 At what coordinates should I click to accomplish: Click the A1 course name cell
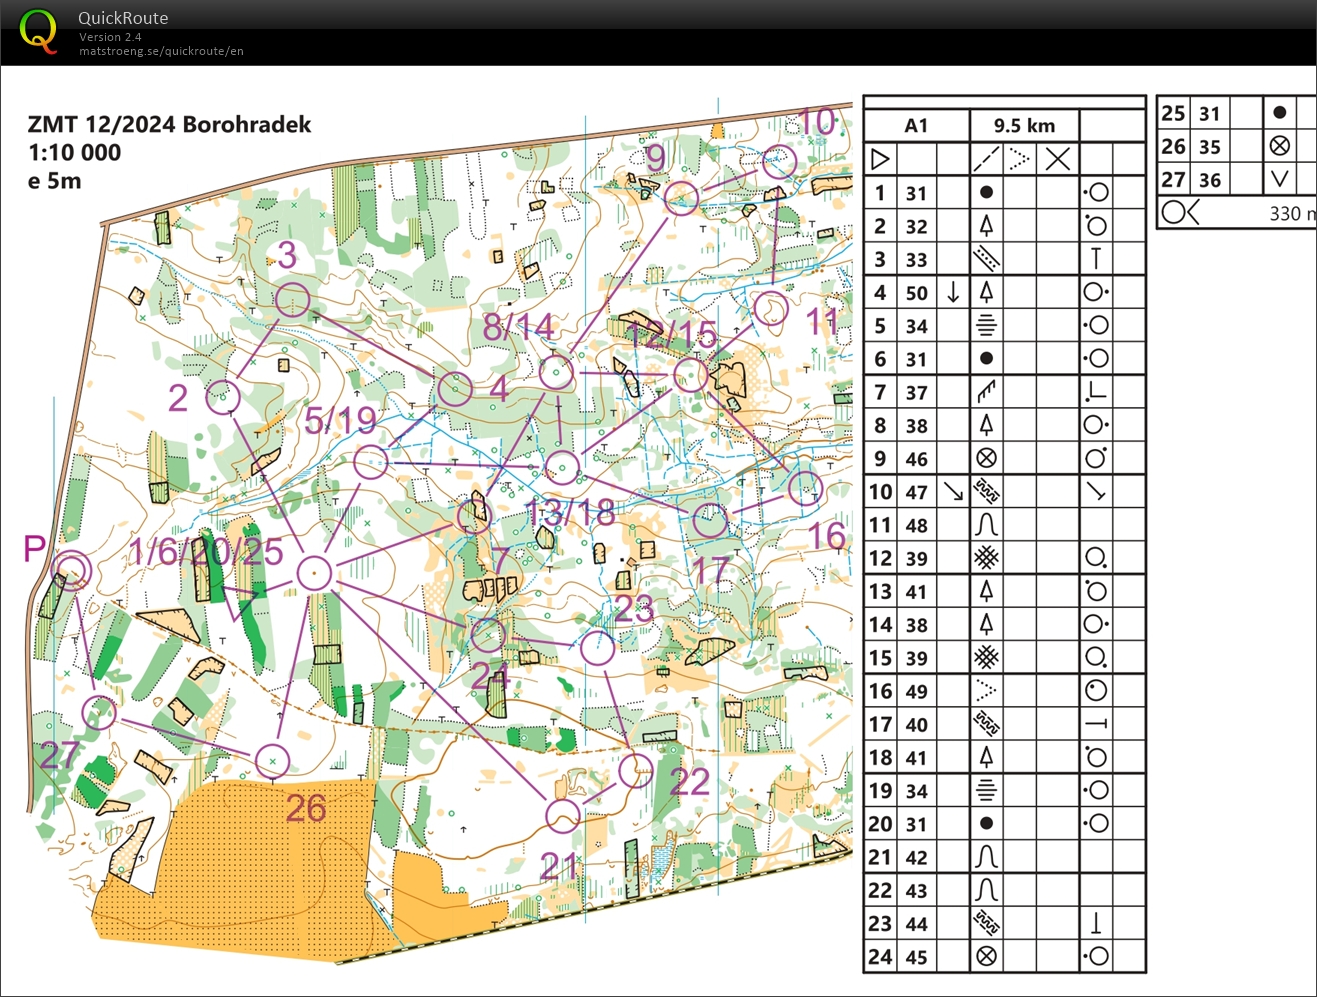[x=916, y=125]
